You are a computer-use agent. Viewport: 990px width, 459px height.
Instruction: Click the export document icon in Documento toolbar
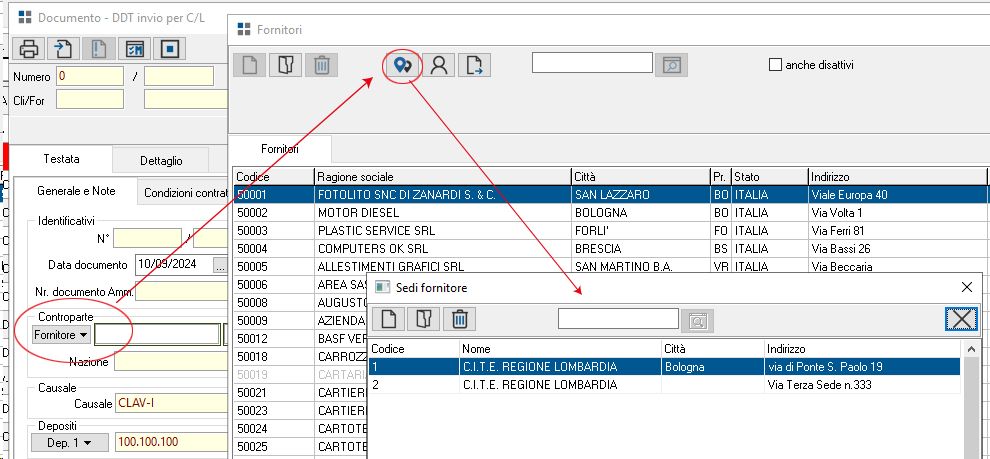click(x=64, y=48)
